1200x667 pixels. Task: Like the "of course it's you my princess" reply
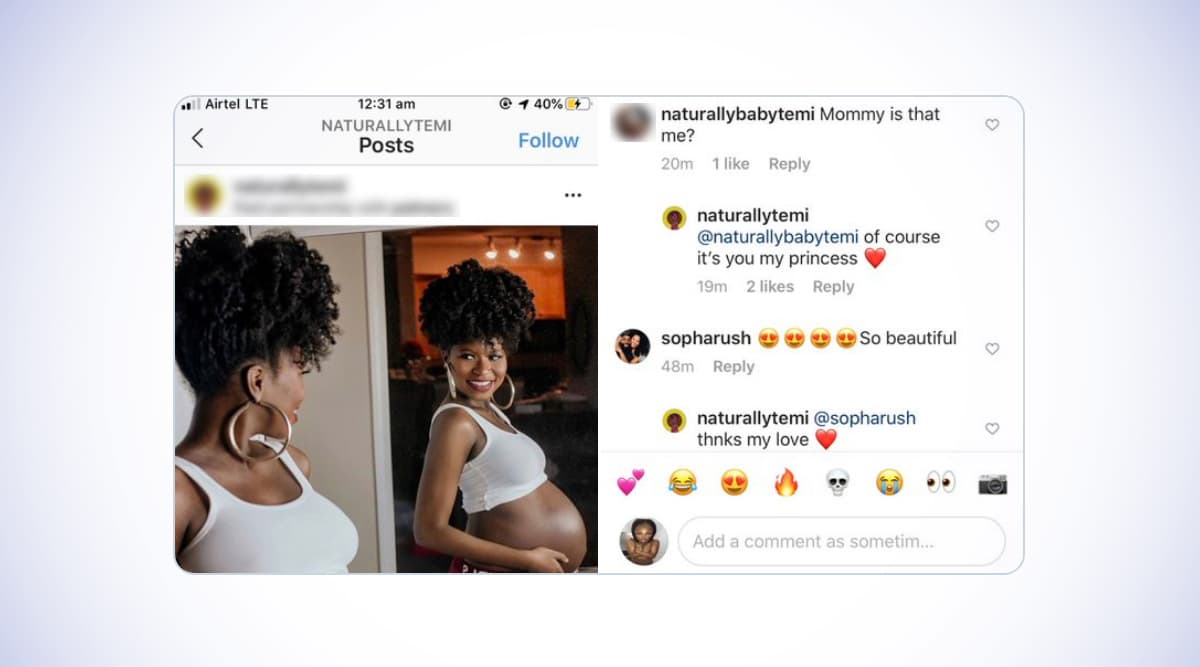(992, 226)
